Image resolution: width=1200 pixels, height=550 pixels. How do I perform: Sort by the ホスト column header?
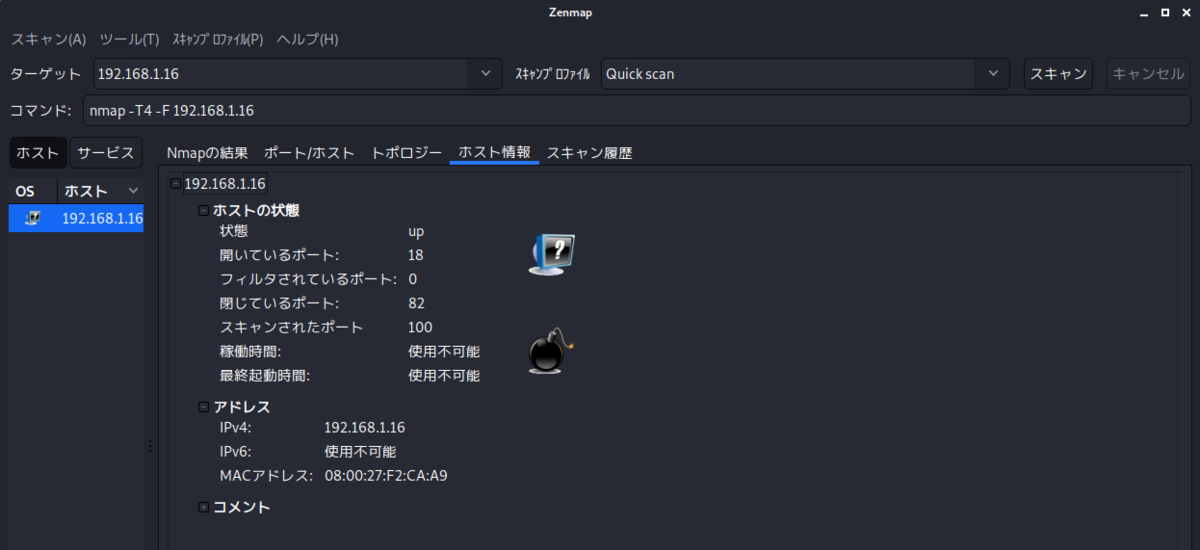tap(100, 190)
